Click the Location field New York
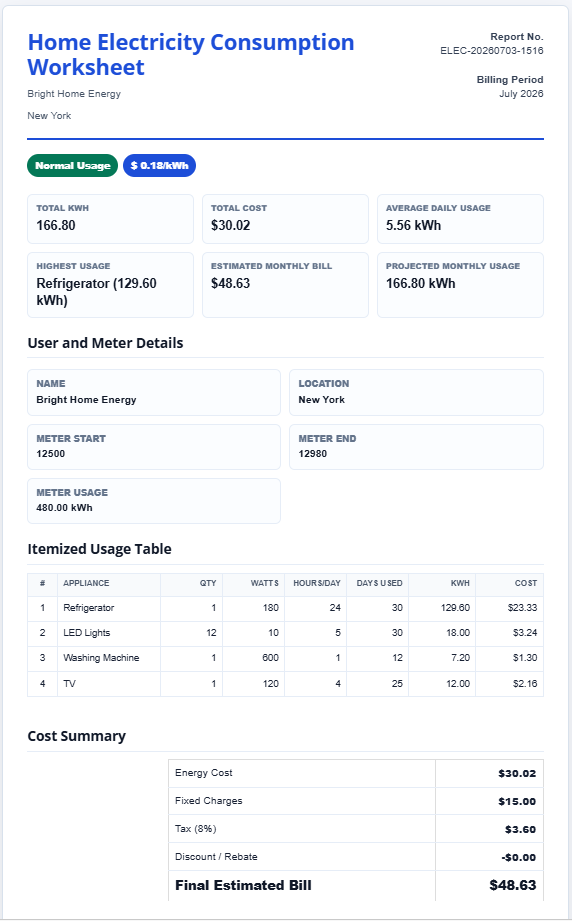572x923 pixels. (x=416, y=392)
